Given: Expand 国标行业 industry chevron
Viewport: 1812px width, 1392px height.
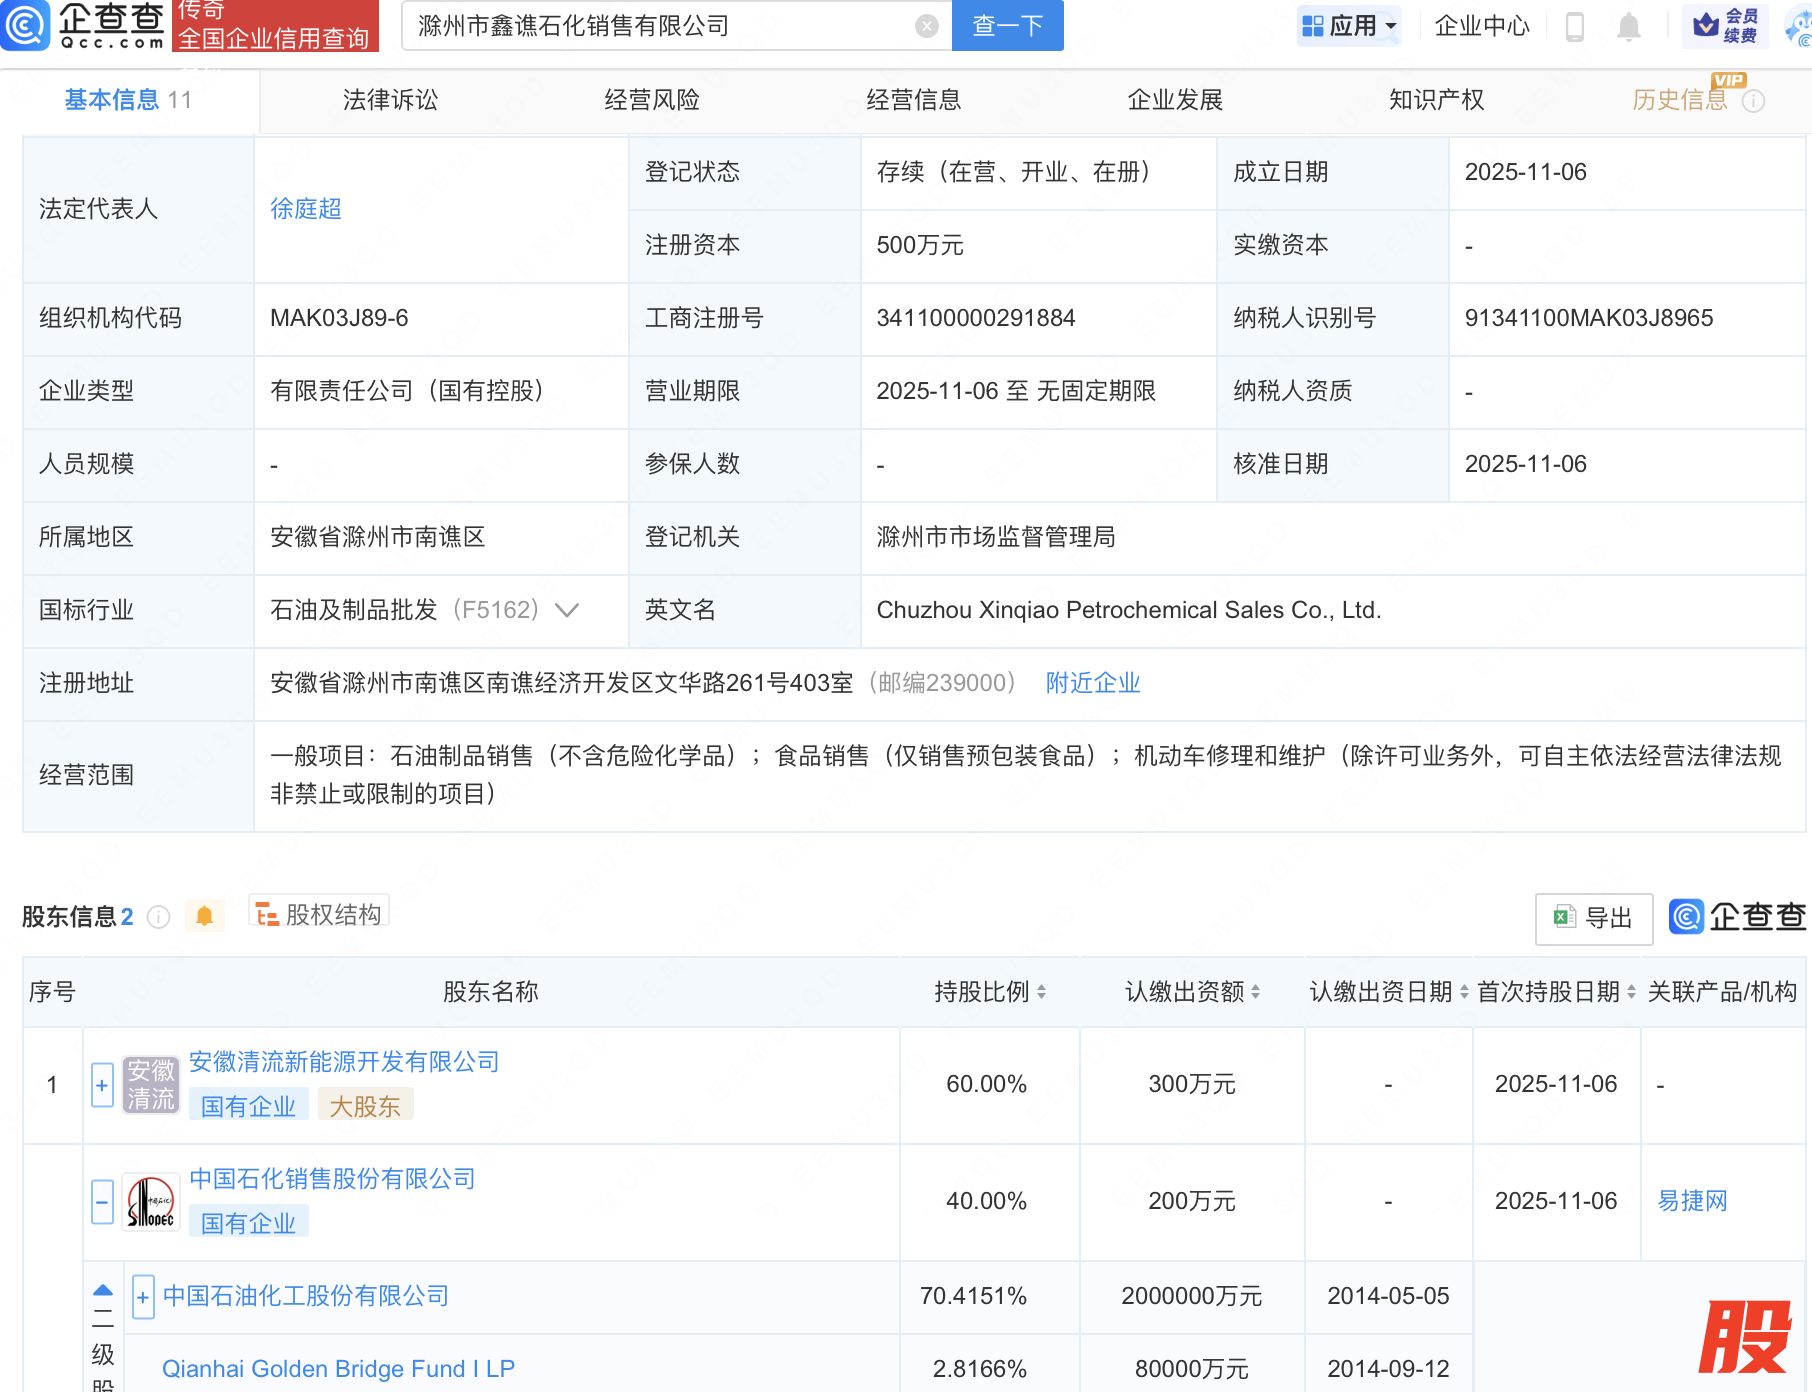Looking at the screenshot, I should [567, 610].
